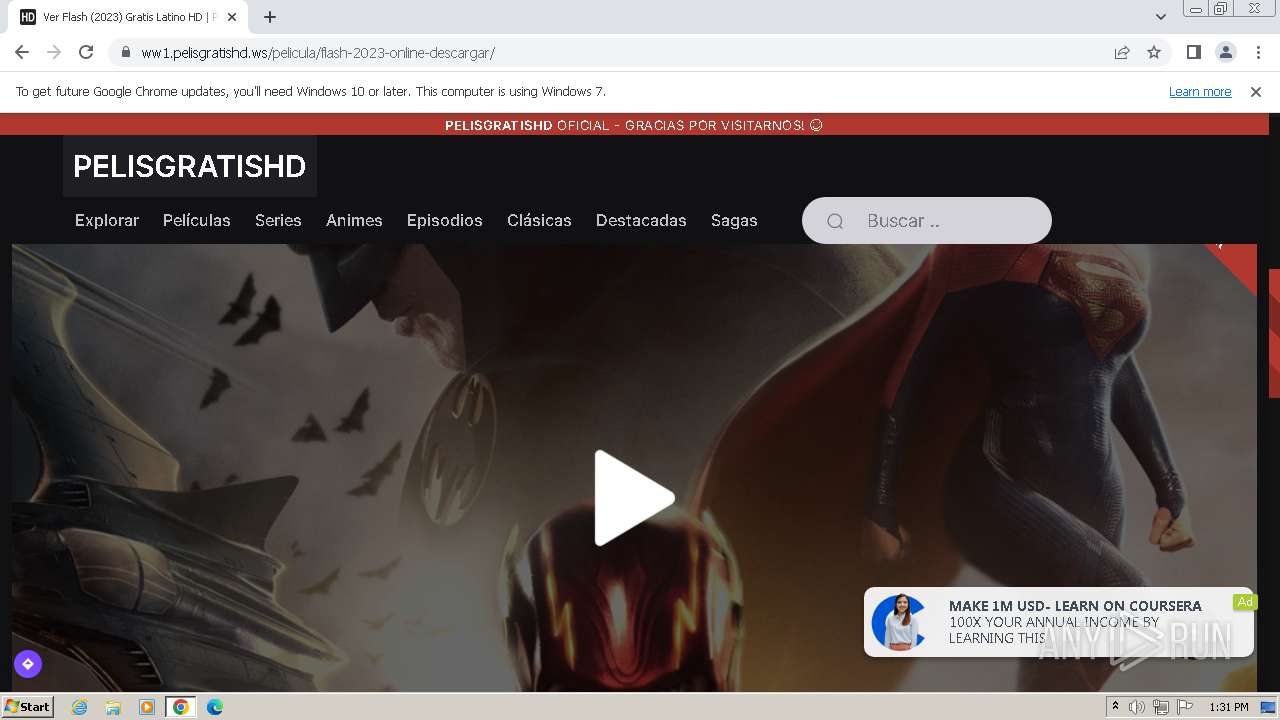Screen dimensions: 1280x720
Task: Open Chrome three-dot menu
Action: point(1258,52)
